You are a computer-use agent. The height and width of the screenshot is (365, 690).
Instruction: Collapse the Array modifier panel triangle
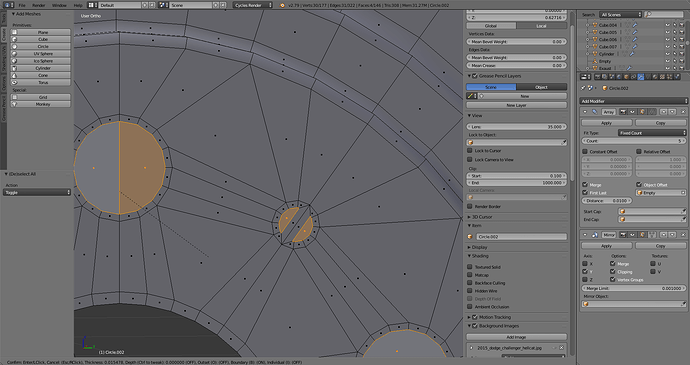585,112
